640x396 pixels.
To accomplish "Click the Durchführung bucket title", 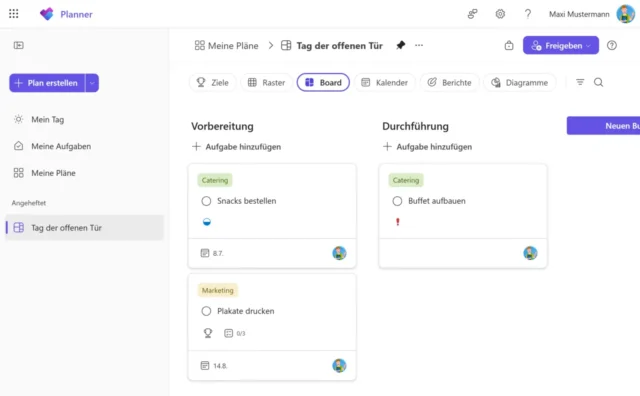I will [415, 126].
